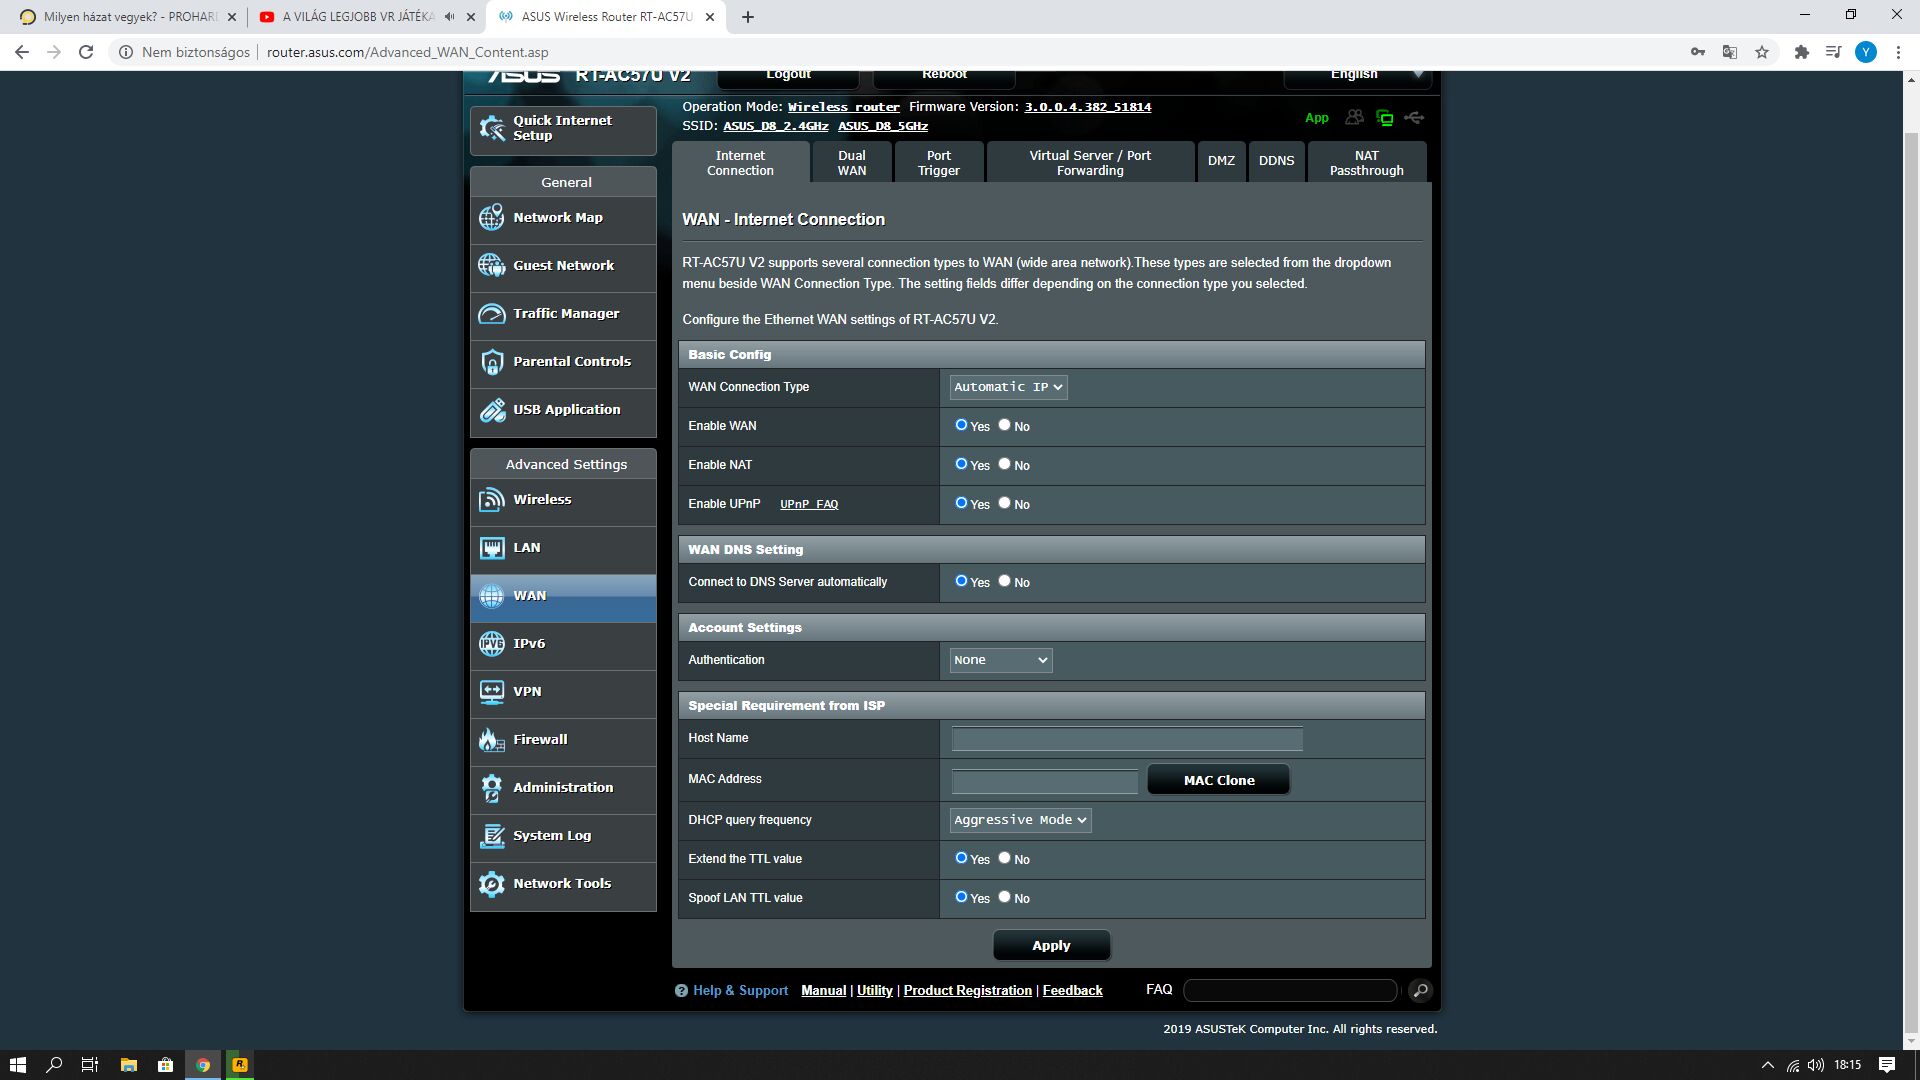
Task: Switch to Dual WAN tab
Action: coord(852,162)
